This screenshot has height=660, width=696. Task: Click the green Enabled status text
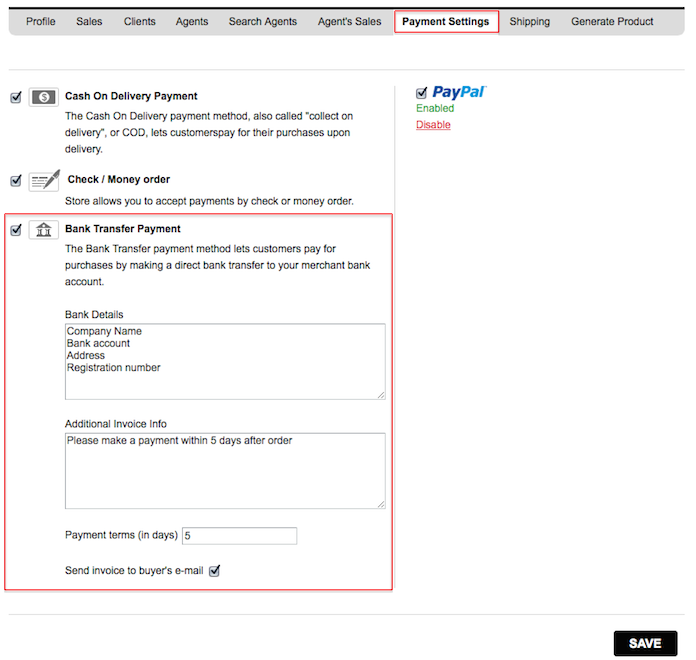pyautogui.click(x=435, y=108)
